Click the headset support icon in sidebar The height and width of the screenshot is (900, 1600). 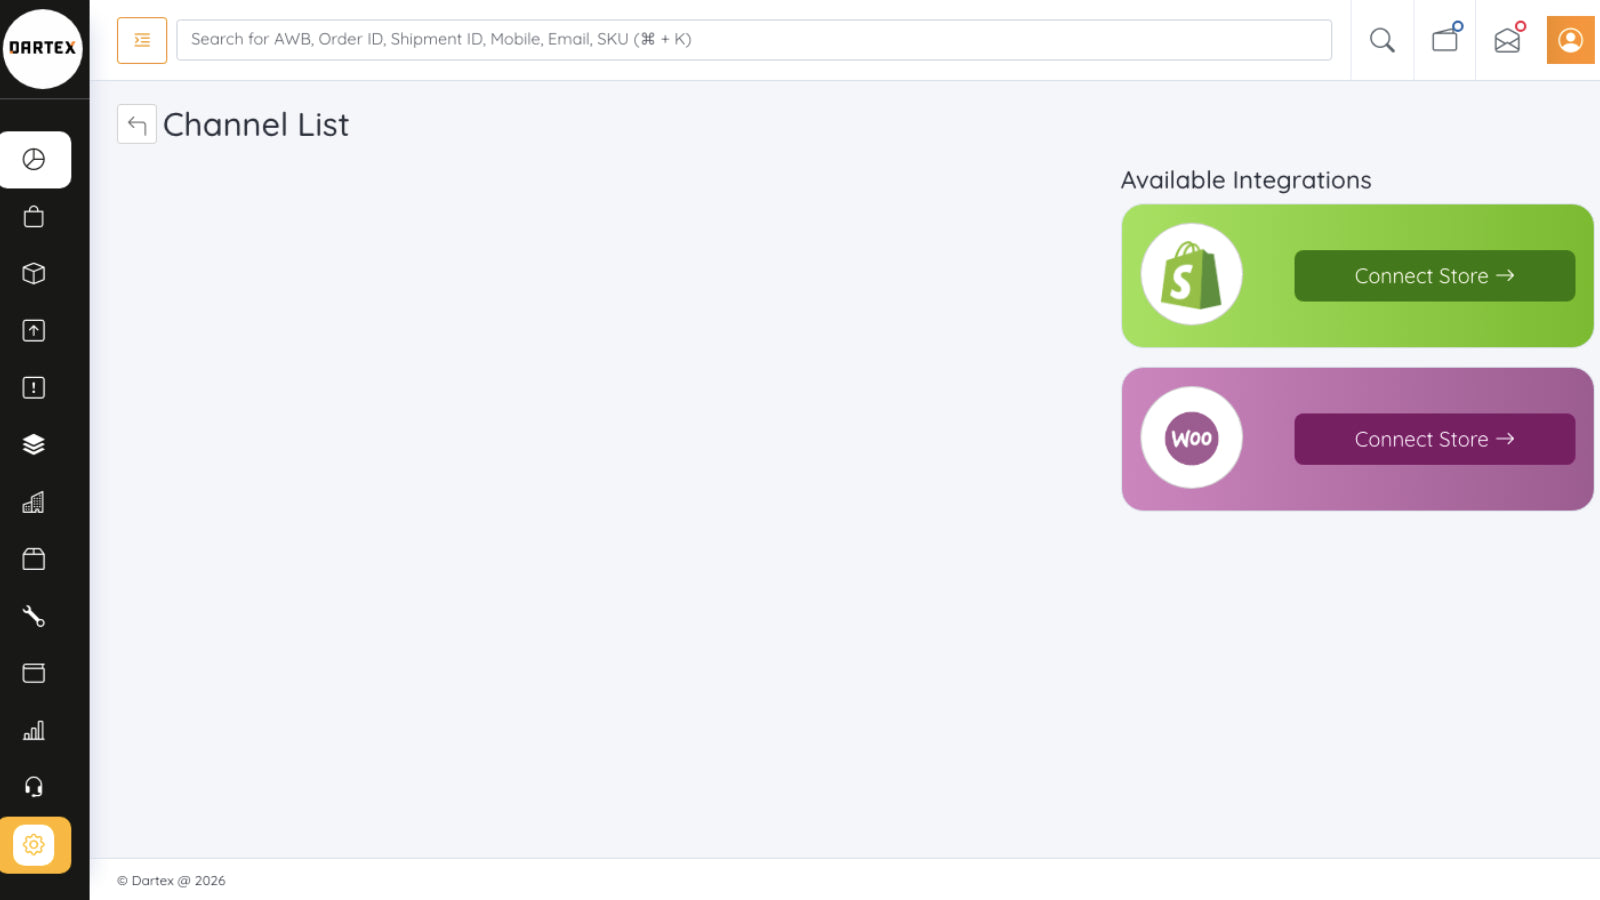(x=34, y=787)
